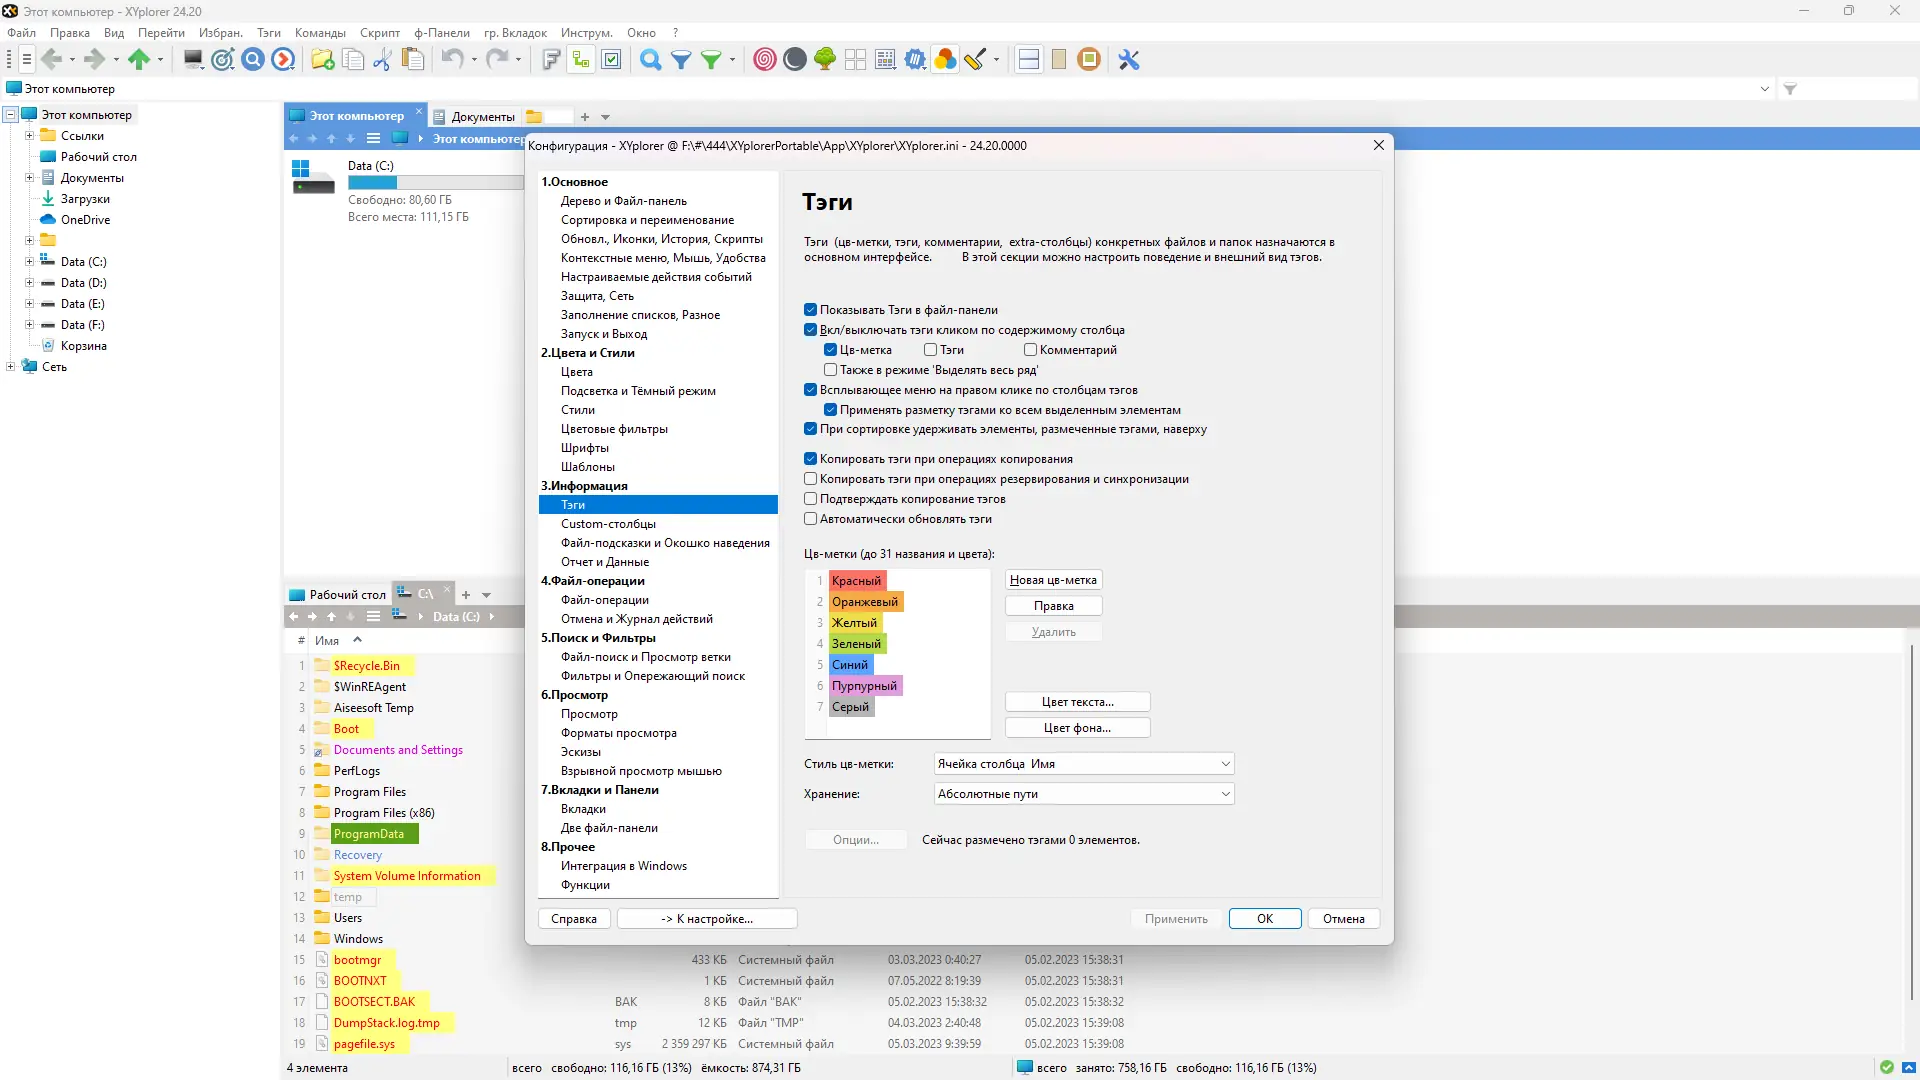The height and width of the screenshot is (1080, 1920).
Task: Open the 'Хранение' storage dropdown
Action: pos(1084,794)
